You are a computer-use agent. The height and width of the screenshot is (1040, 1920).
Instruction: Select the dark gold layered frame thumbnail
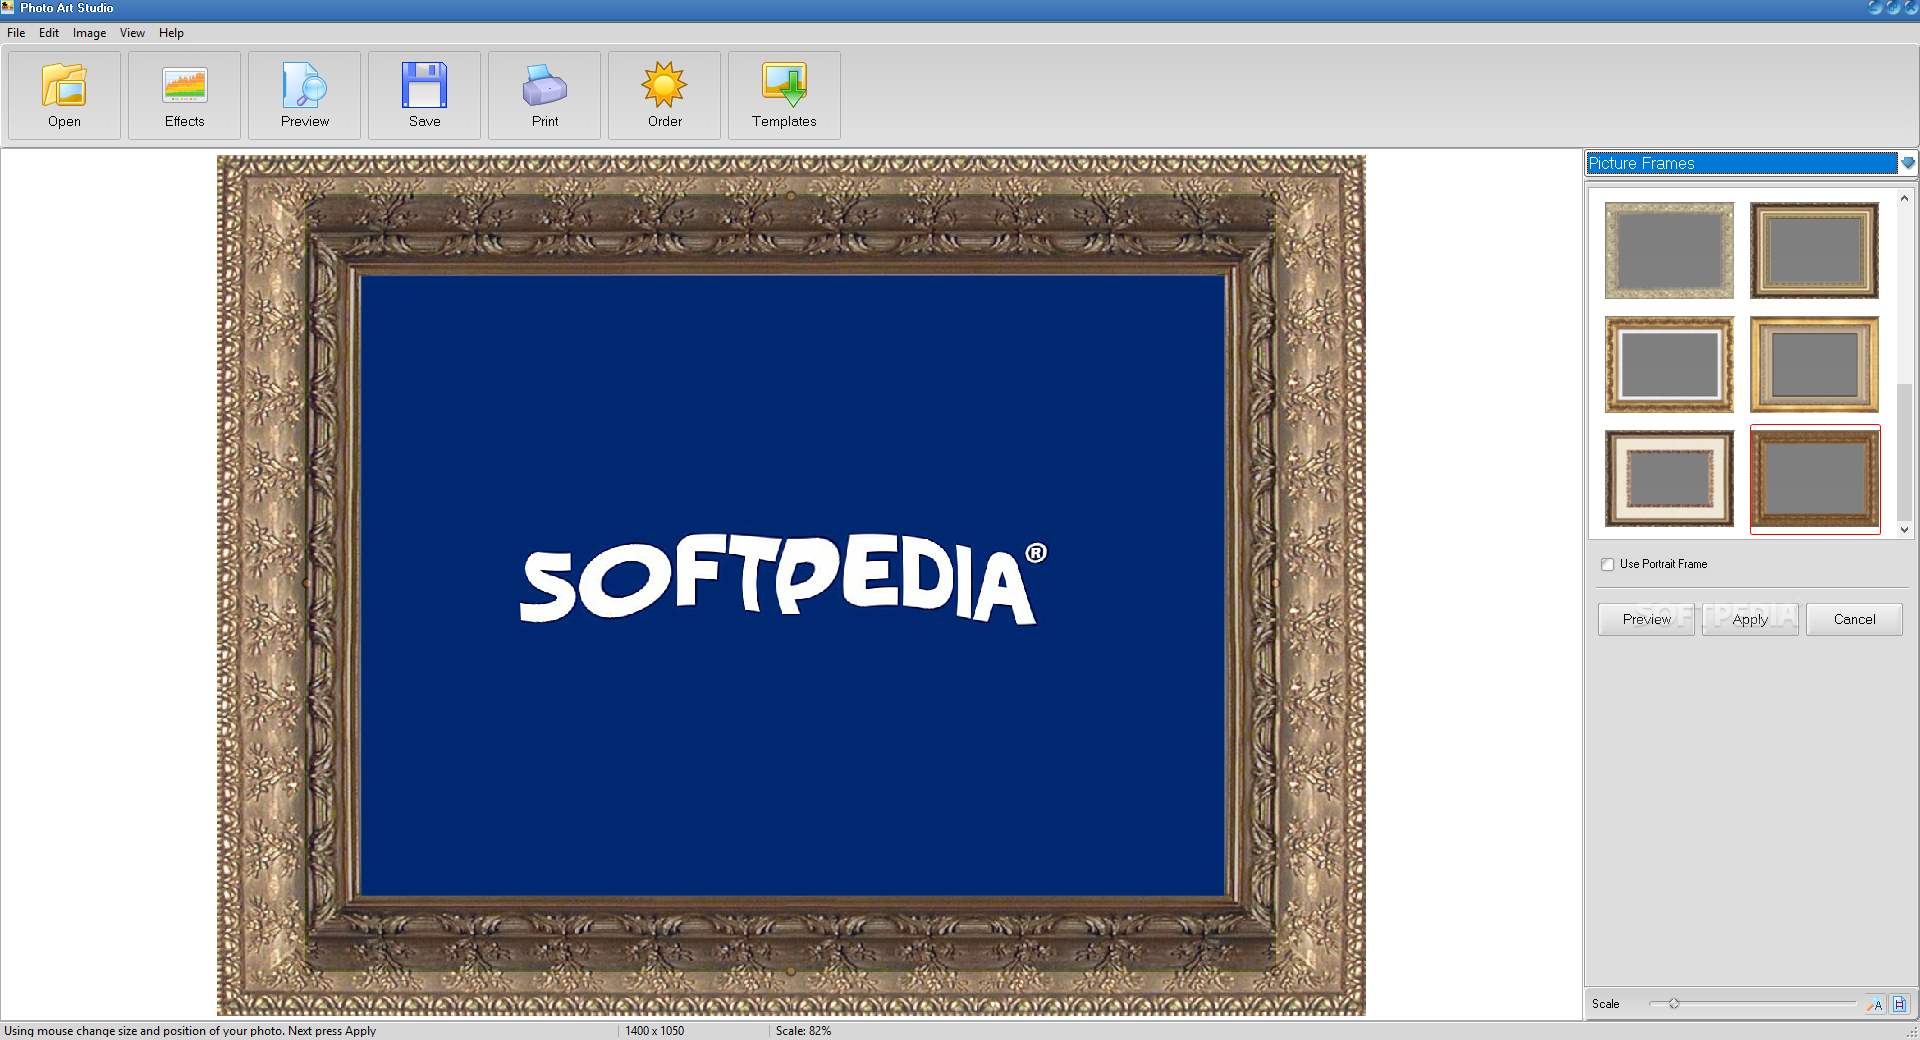pyautogui.click(x=1814, y=250)
